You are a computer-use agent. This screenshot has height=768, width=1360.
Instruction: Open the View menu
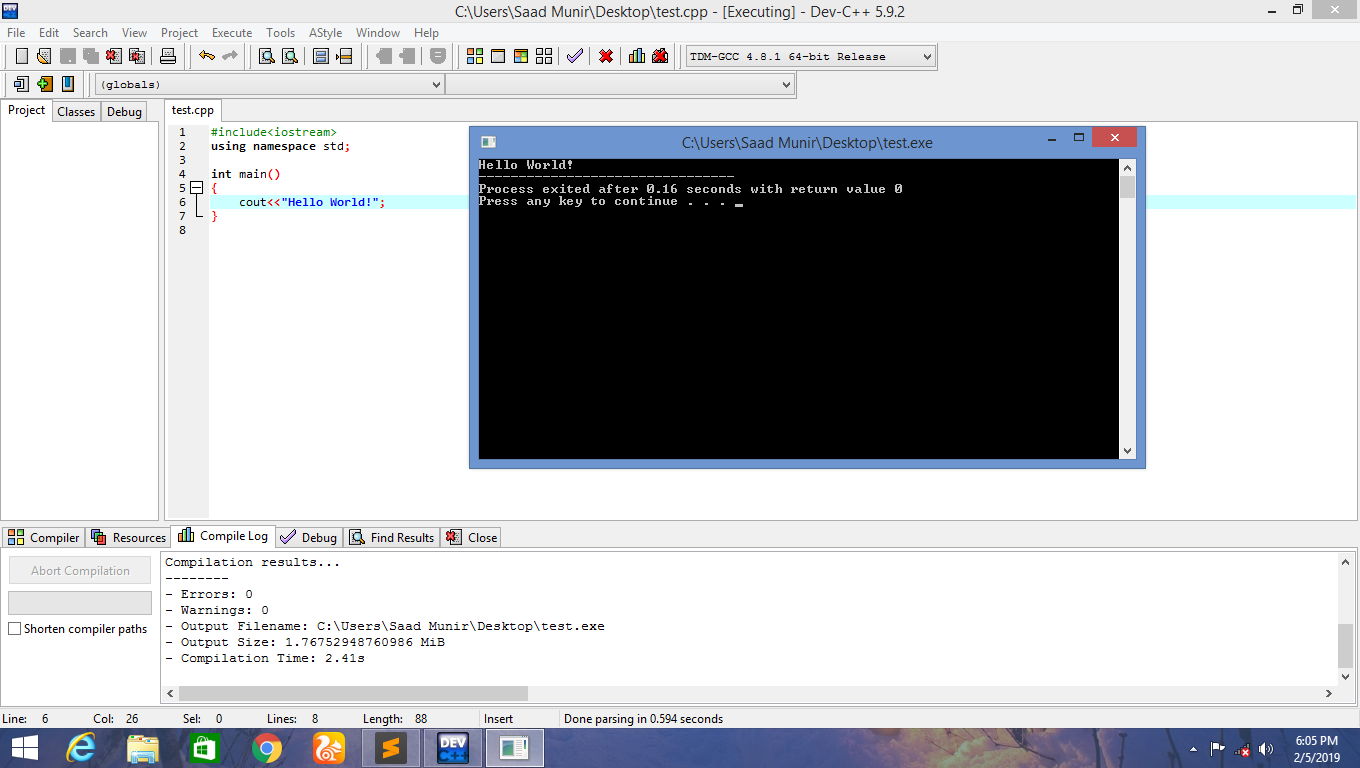click(x=134, y=33)
